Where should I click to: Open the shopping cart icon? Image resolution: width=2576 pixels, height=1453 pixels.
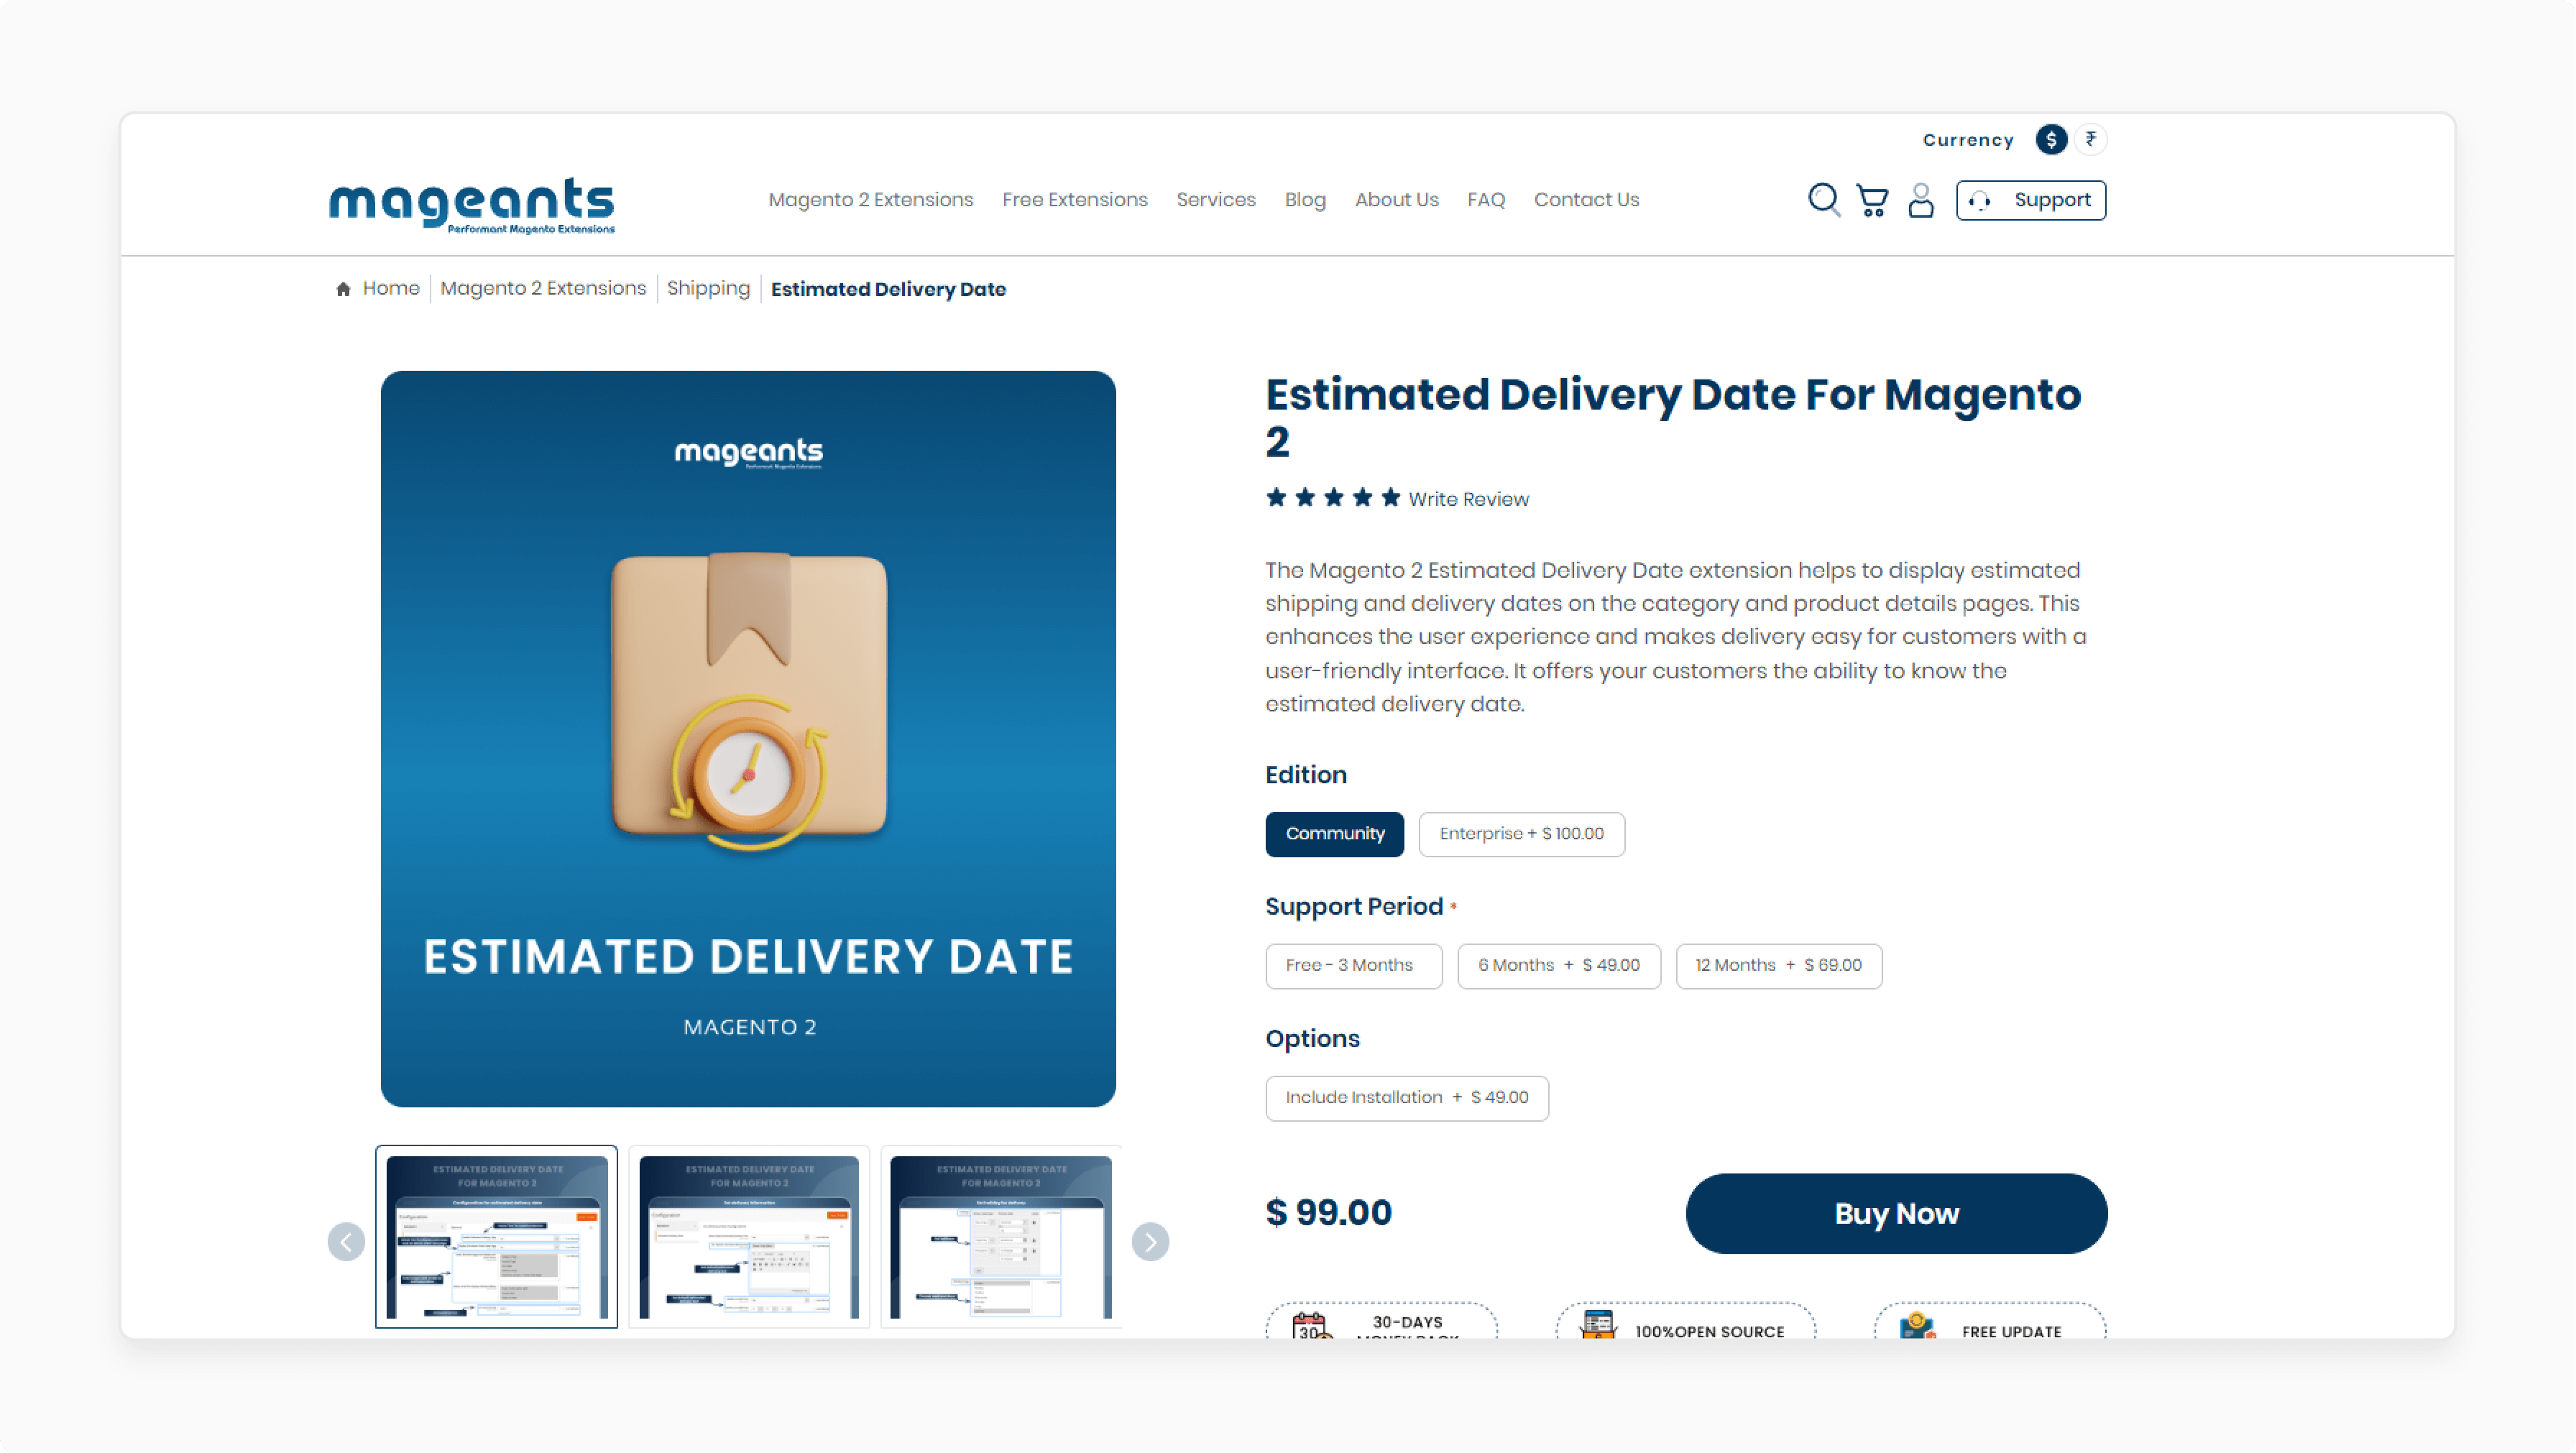pos(1872,200)
